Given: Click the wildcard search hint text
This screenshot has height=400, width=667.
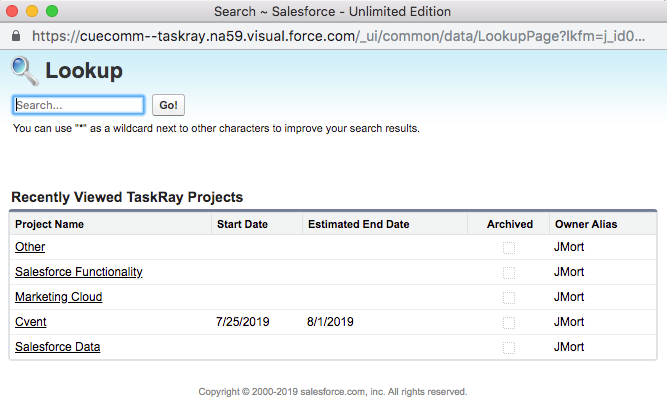Looking at the screenshot, I should click(x=216, y=128).
